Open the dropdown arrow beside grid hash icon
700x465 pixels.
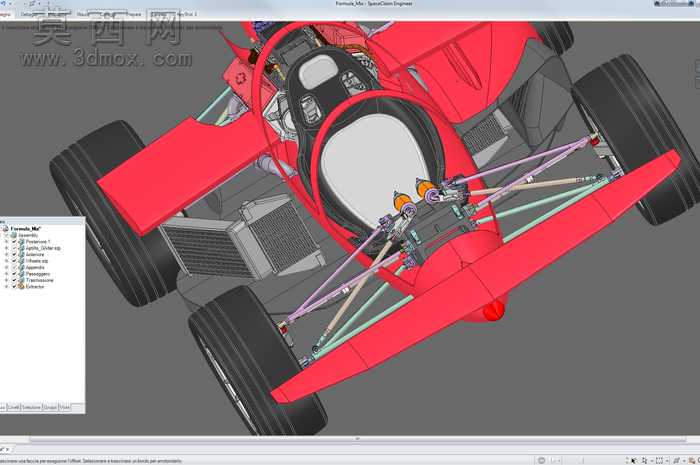coord(684,461)
